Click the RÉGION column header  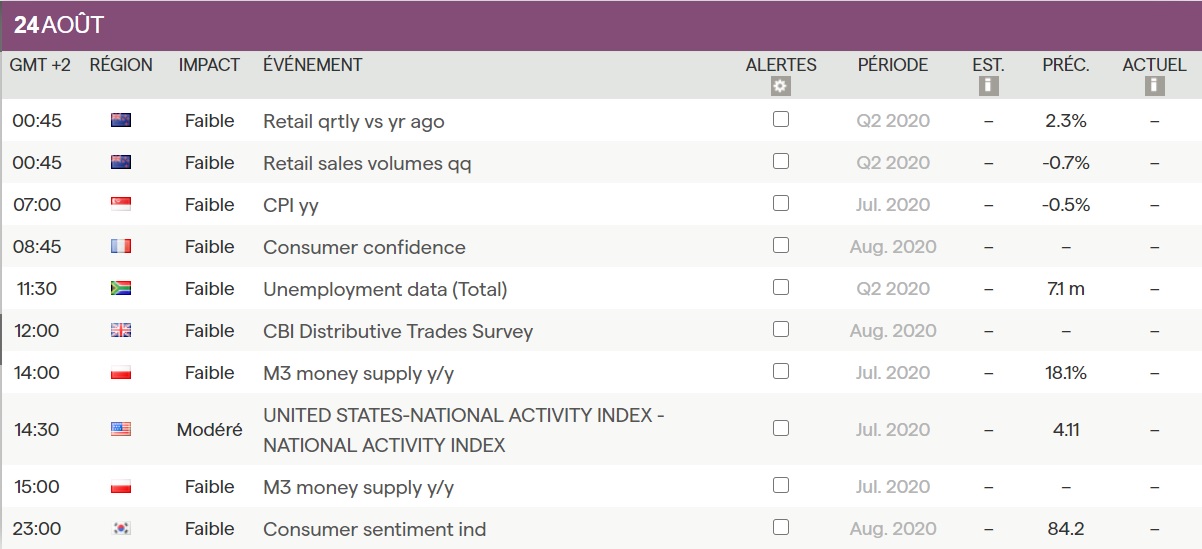(121, 65)
